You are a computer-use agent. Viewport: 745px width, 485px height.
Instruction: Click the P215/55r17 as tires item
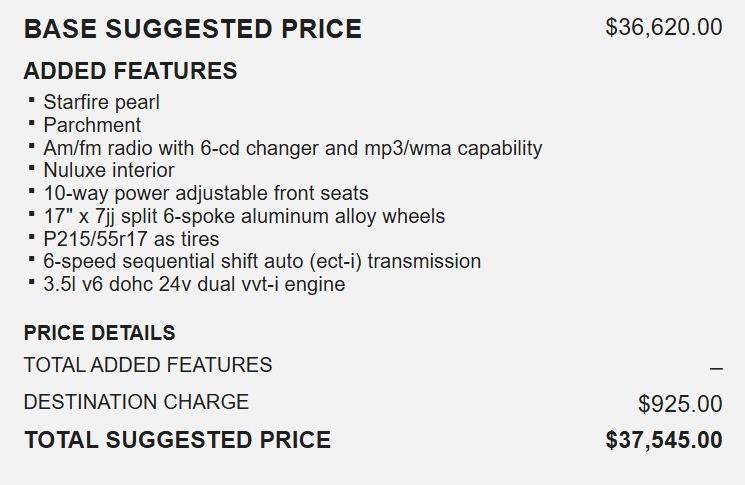point(131,239)
